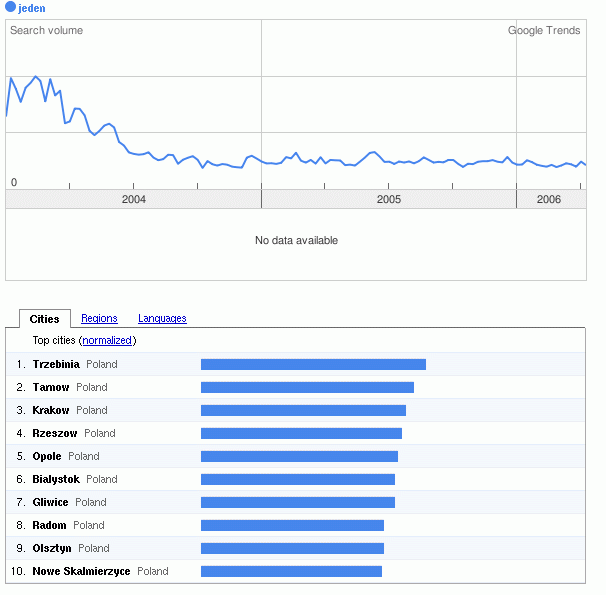Image resolution: width=606 pixels, height=595 pixels.
Task: Select Trzebinia in the cities list
Action: [x=56, y=364]
